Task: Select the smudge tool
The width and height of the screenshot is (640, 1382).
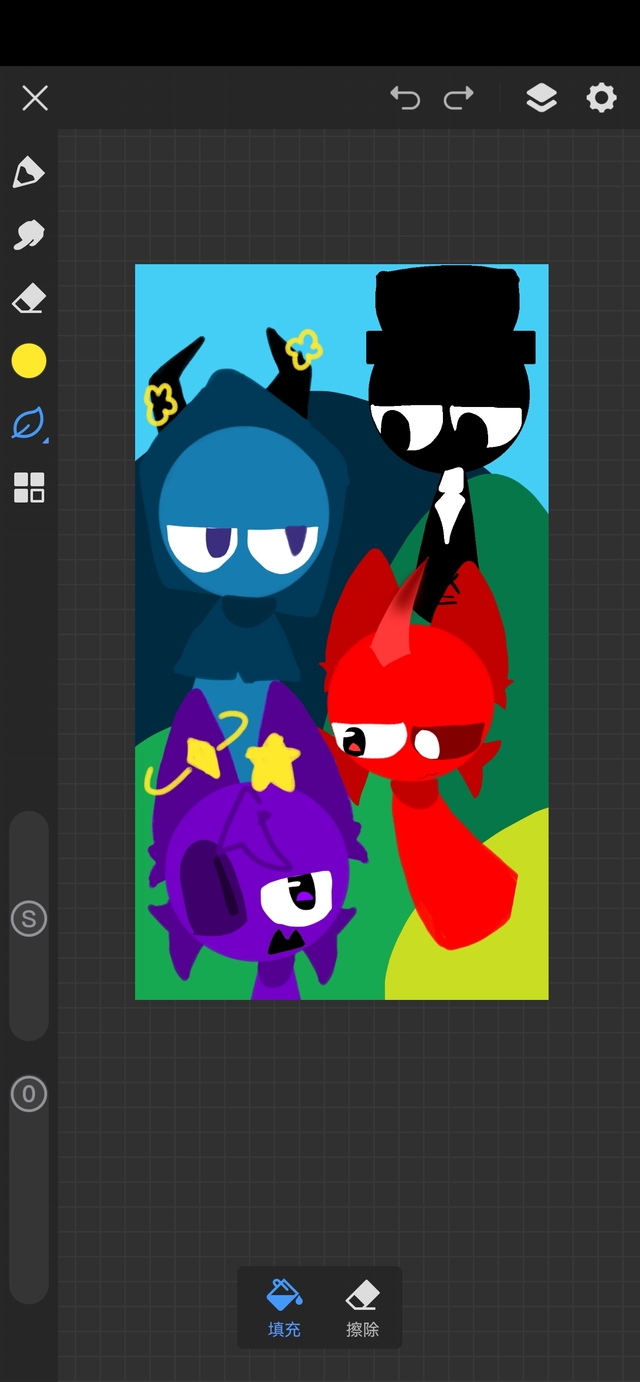Action: (28, 235)
